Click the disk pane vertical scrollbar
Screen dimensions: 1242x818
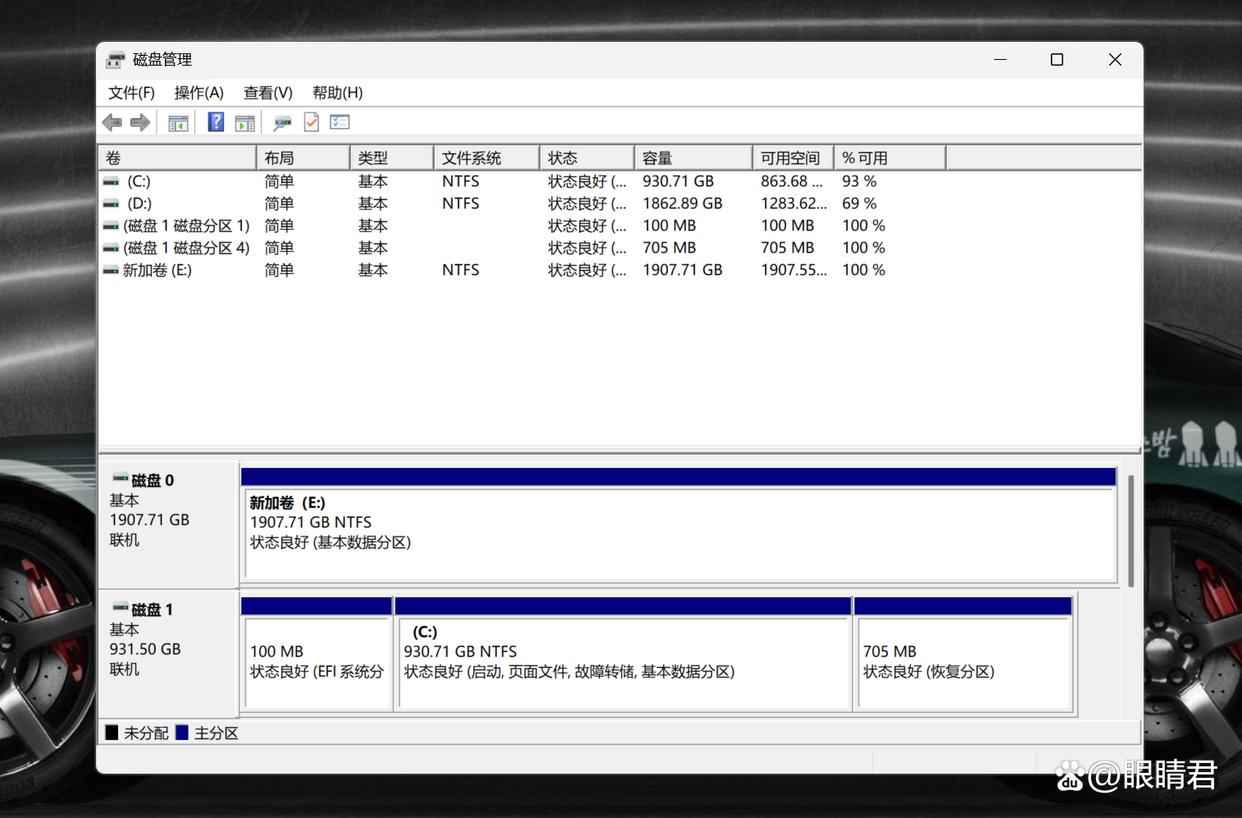[x=1131, y=530]
